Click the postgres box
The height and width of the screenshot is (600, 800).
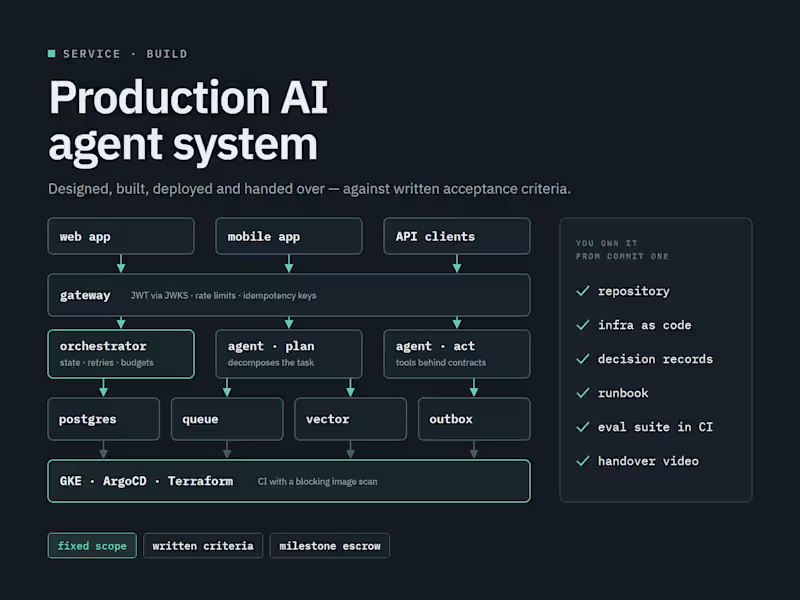click(104, 419)
